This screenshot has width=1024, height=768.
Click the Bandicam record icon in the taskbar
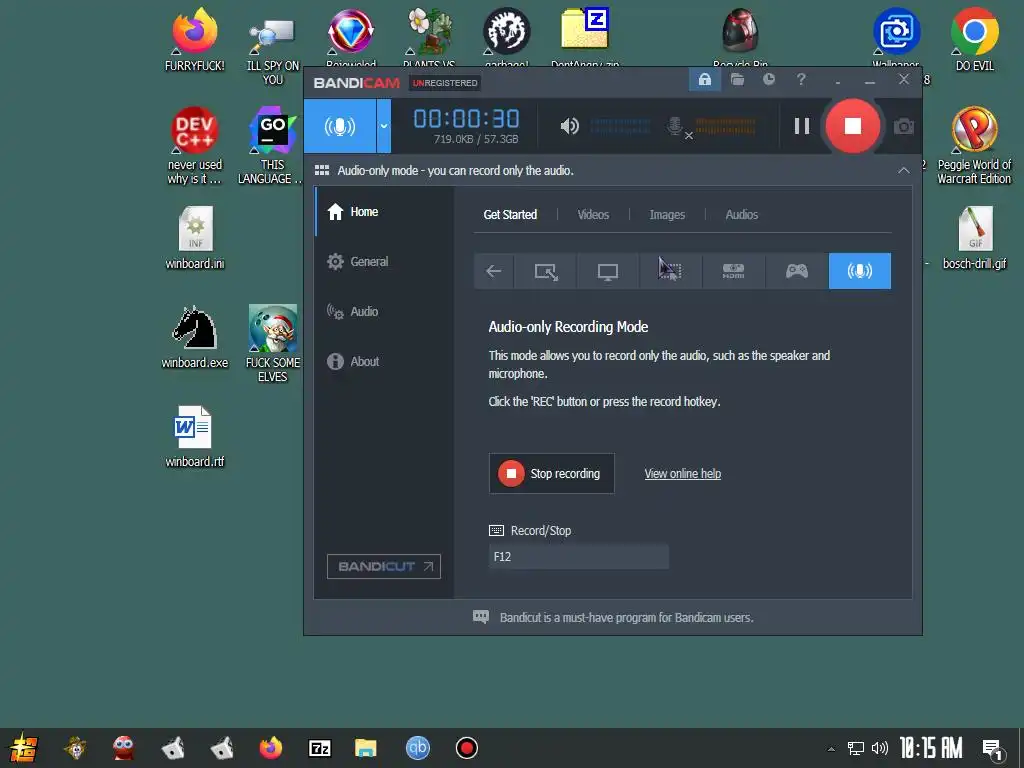pos(466,748)
